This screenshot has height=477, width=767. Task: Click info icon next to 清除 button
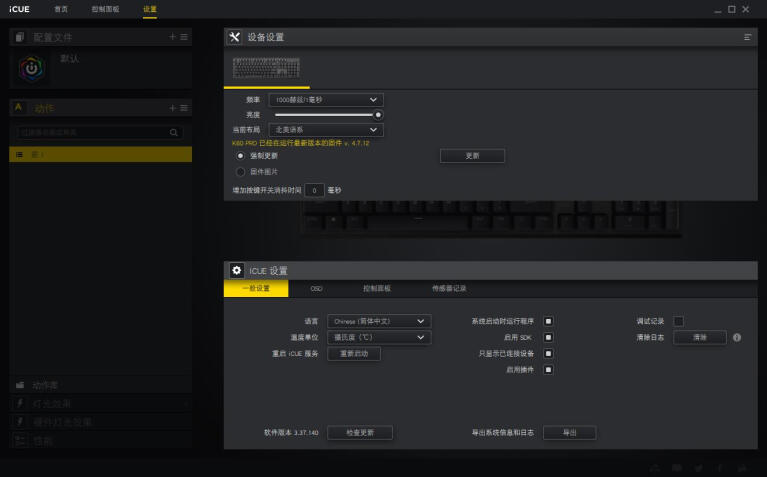pos(737,338)
